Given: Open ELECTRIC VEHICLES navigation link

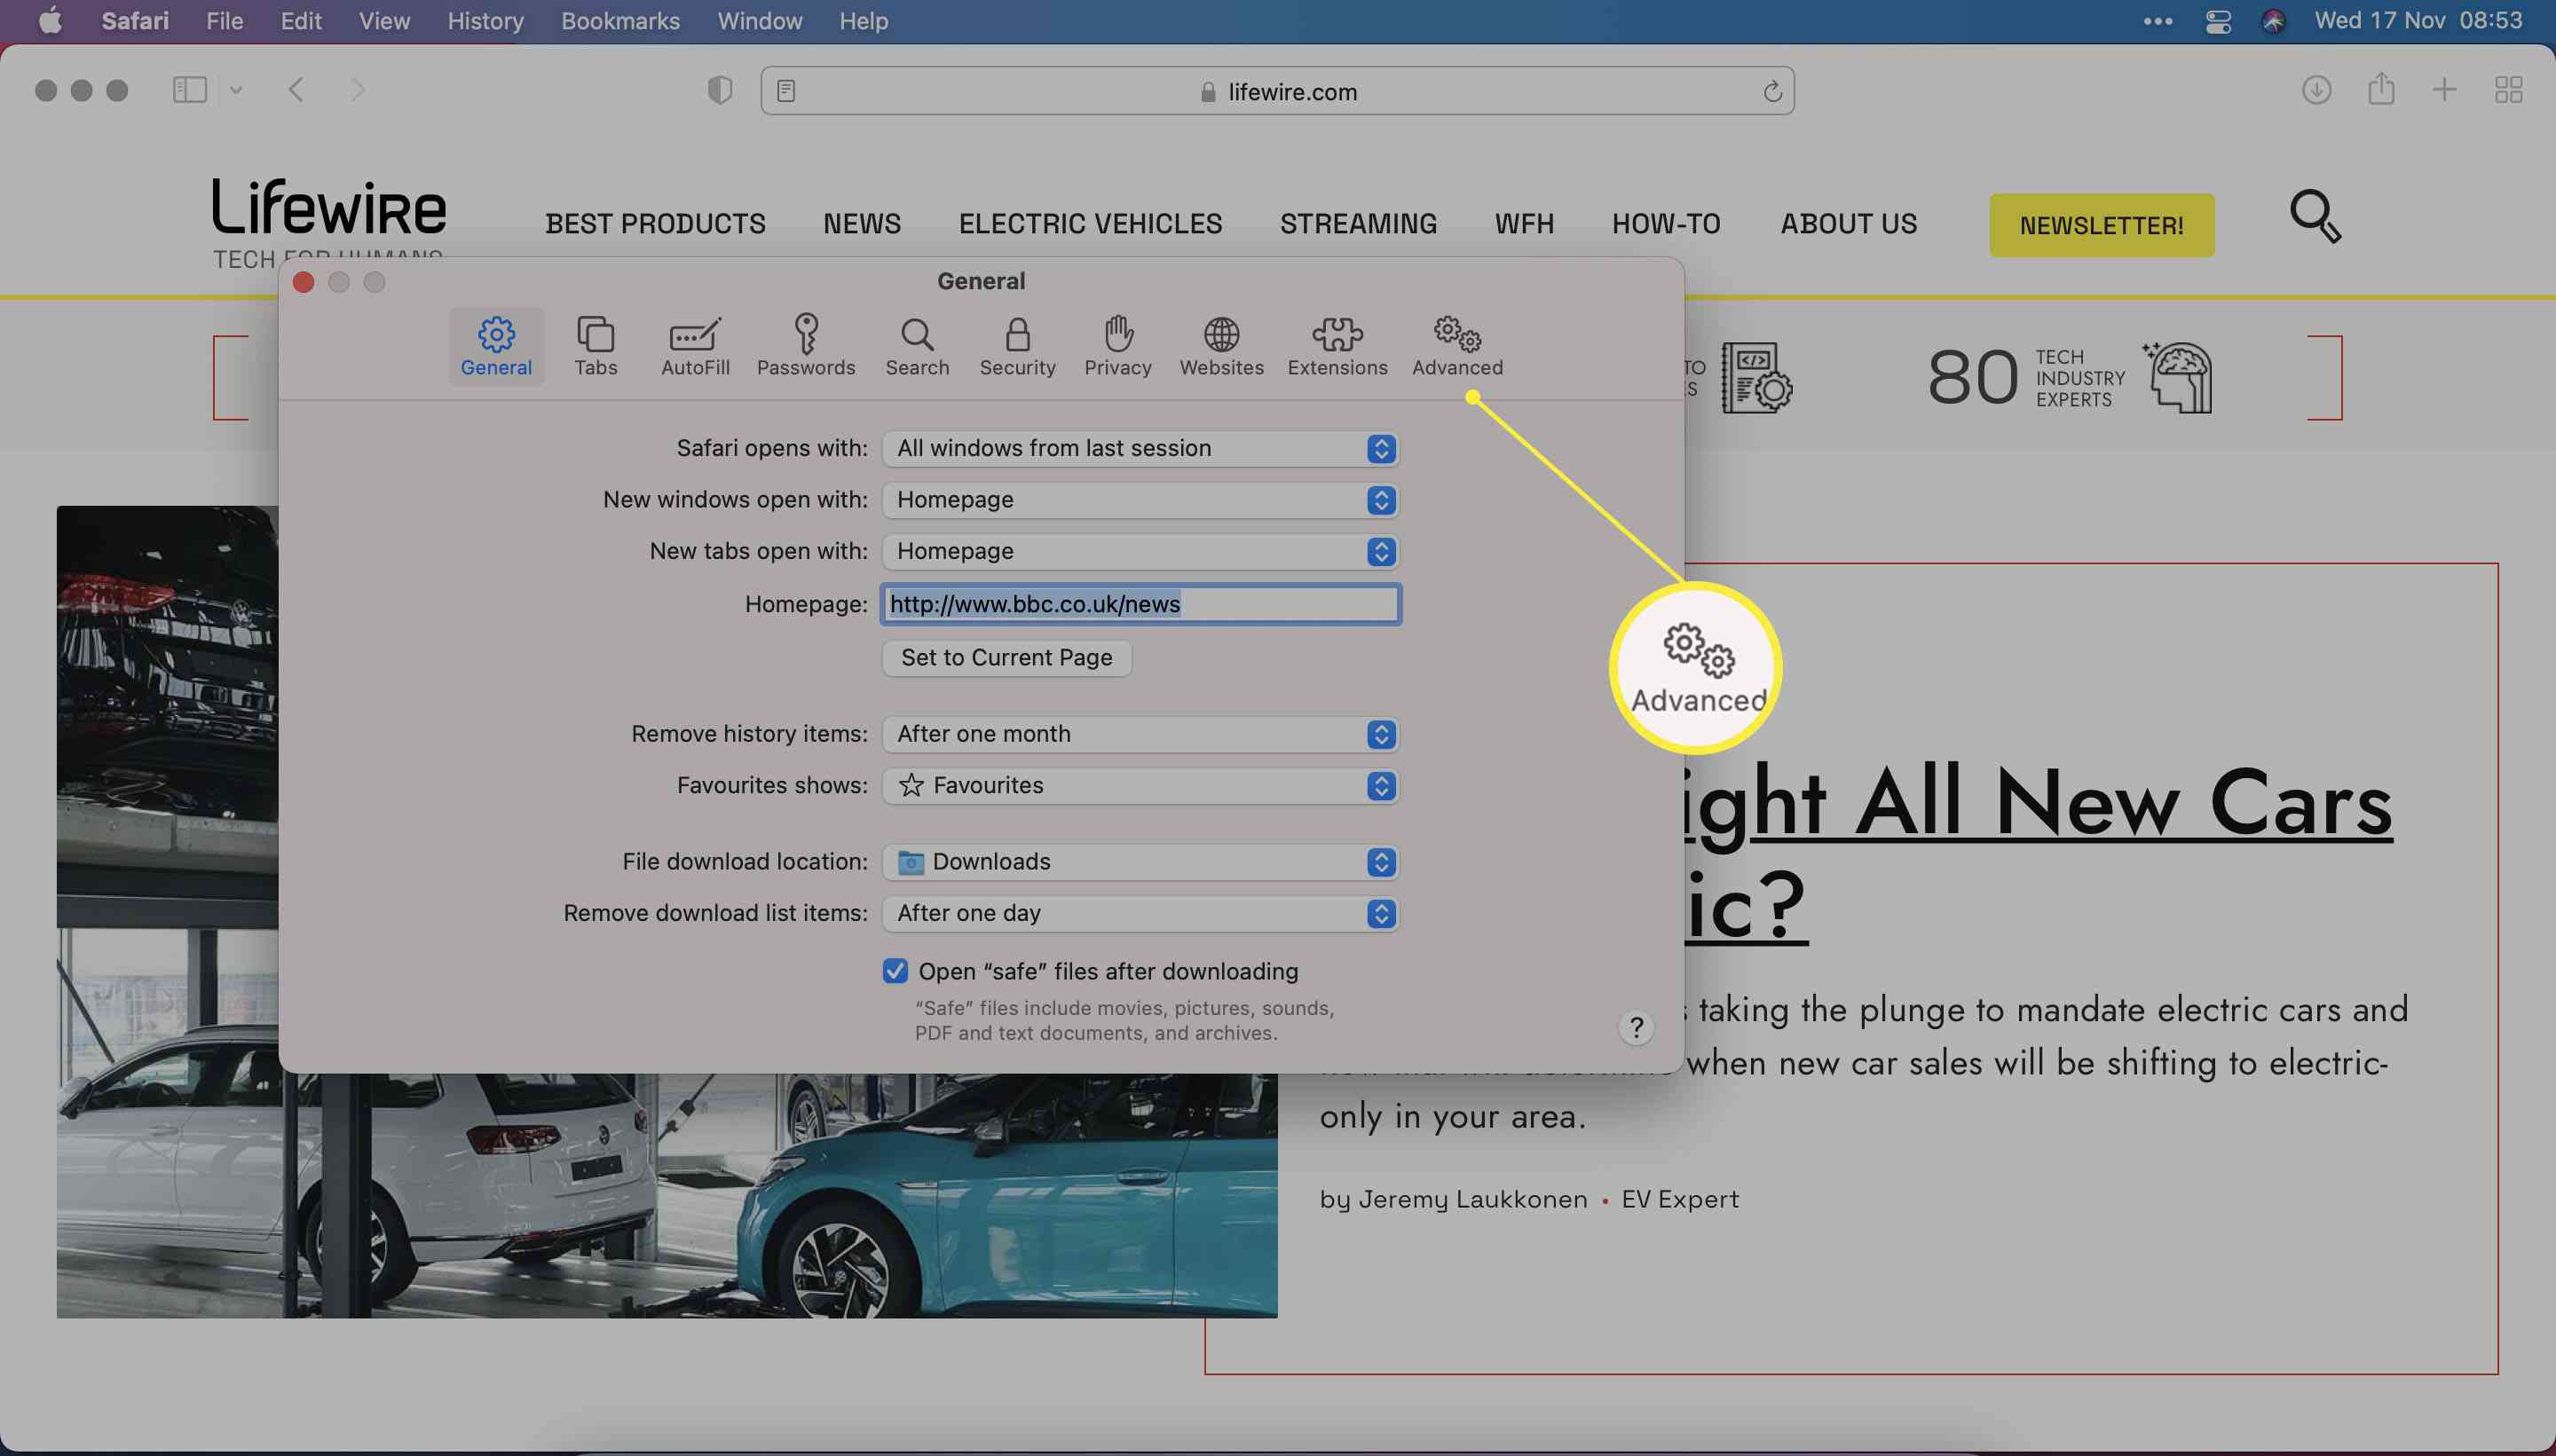Looking at the screenshot, I should point(1090,224).
